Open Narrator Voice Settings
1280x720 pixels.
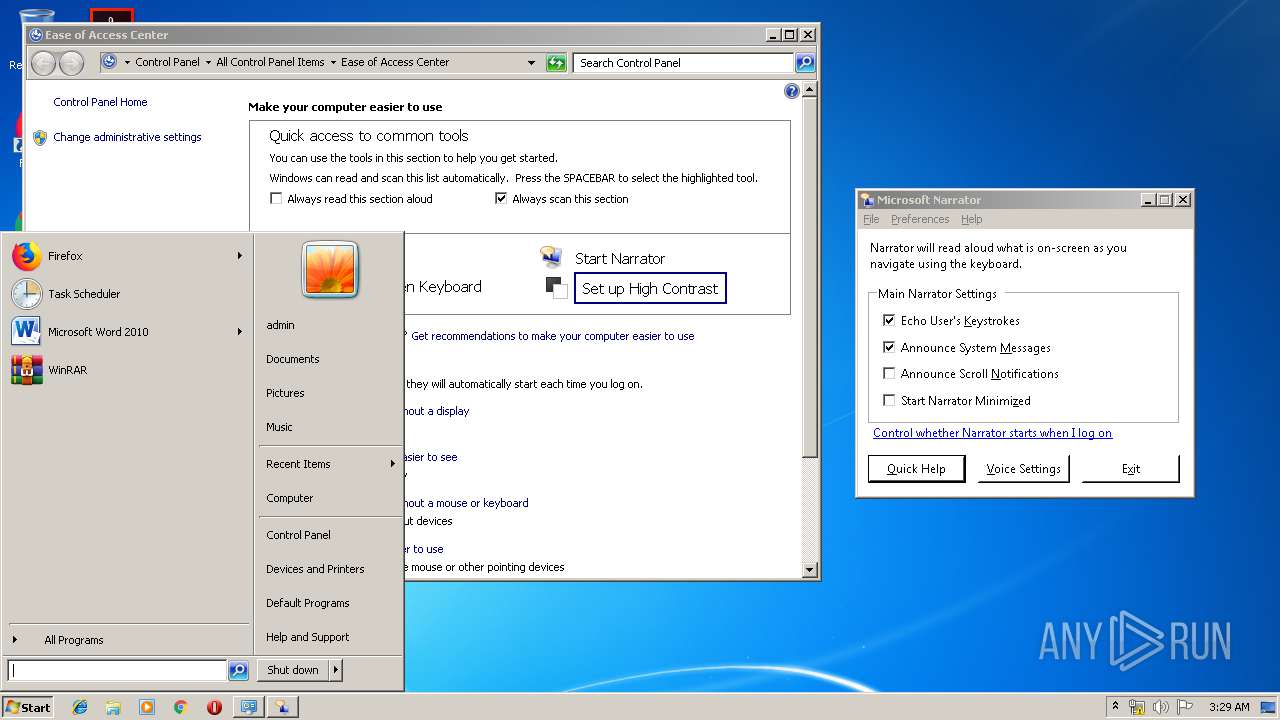pos(1023,469)
